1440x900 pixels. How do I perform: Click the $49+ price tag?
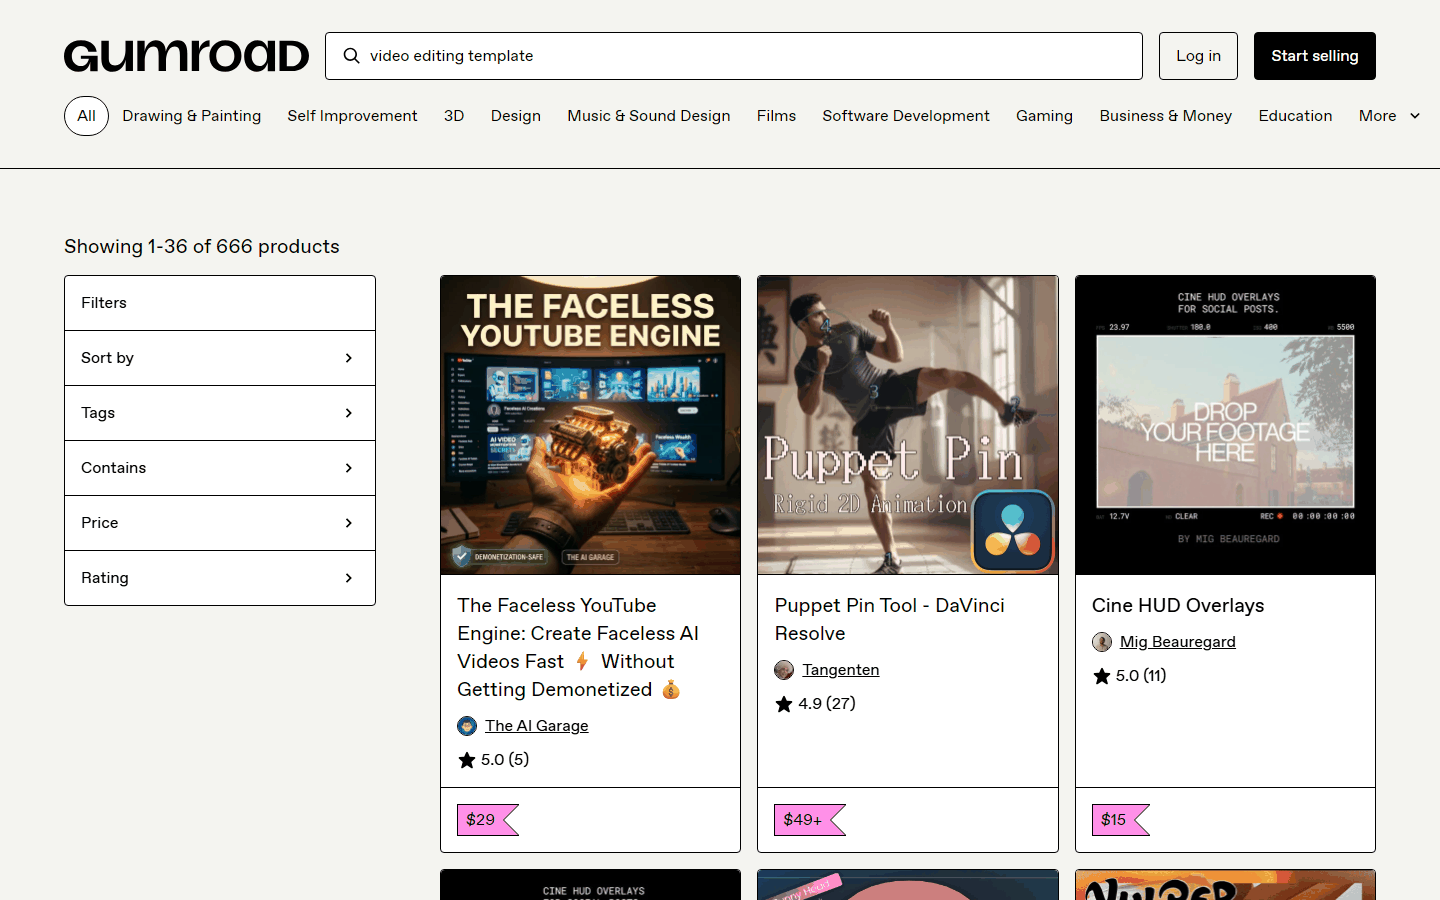pyautogui.click(x=809, y=820)
